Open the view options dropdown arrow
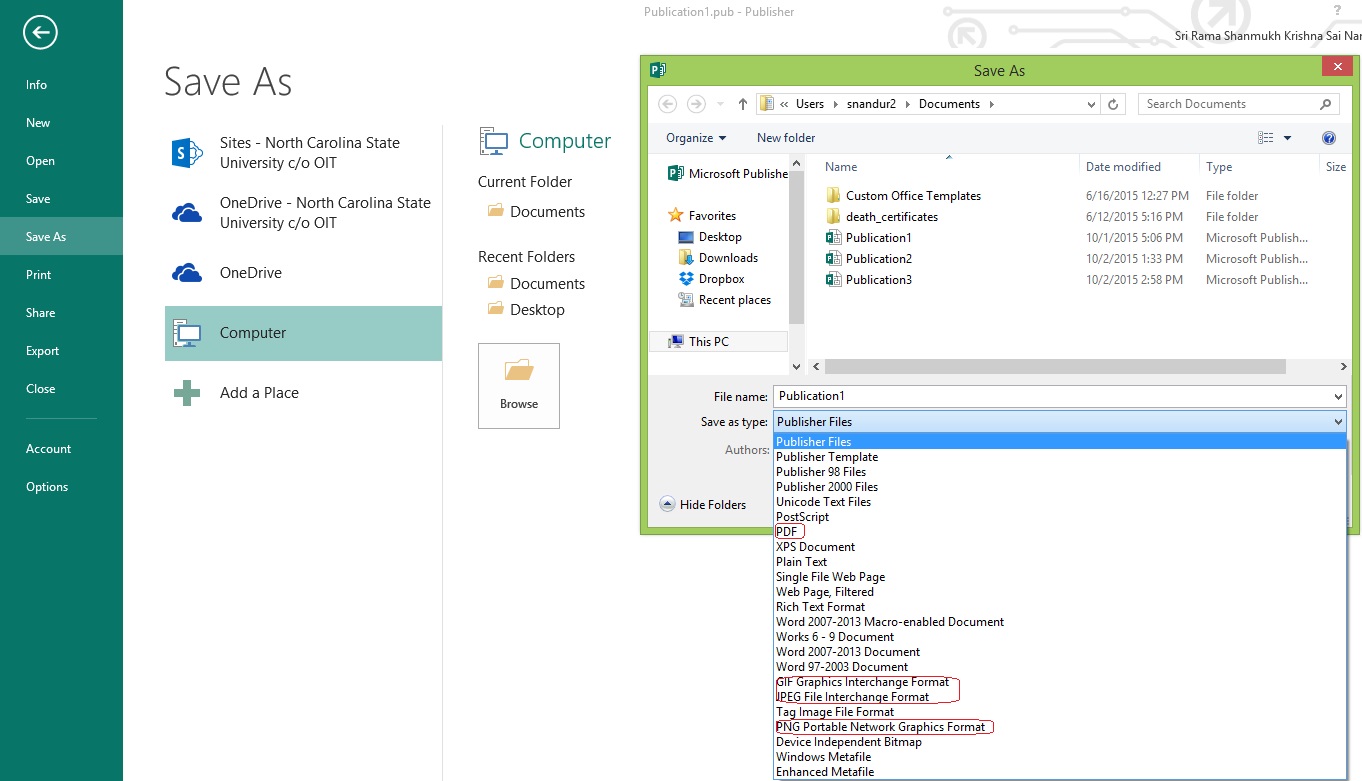Image resolution: width=1362 pixels, height=781 pixels. [x=1287, y=138]
